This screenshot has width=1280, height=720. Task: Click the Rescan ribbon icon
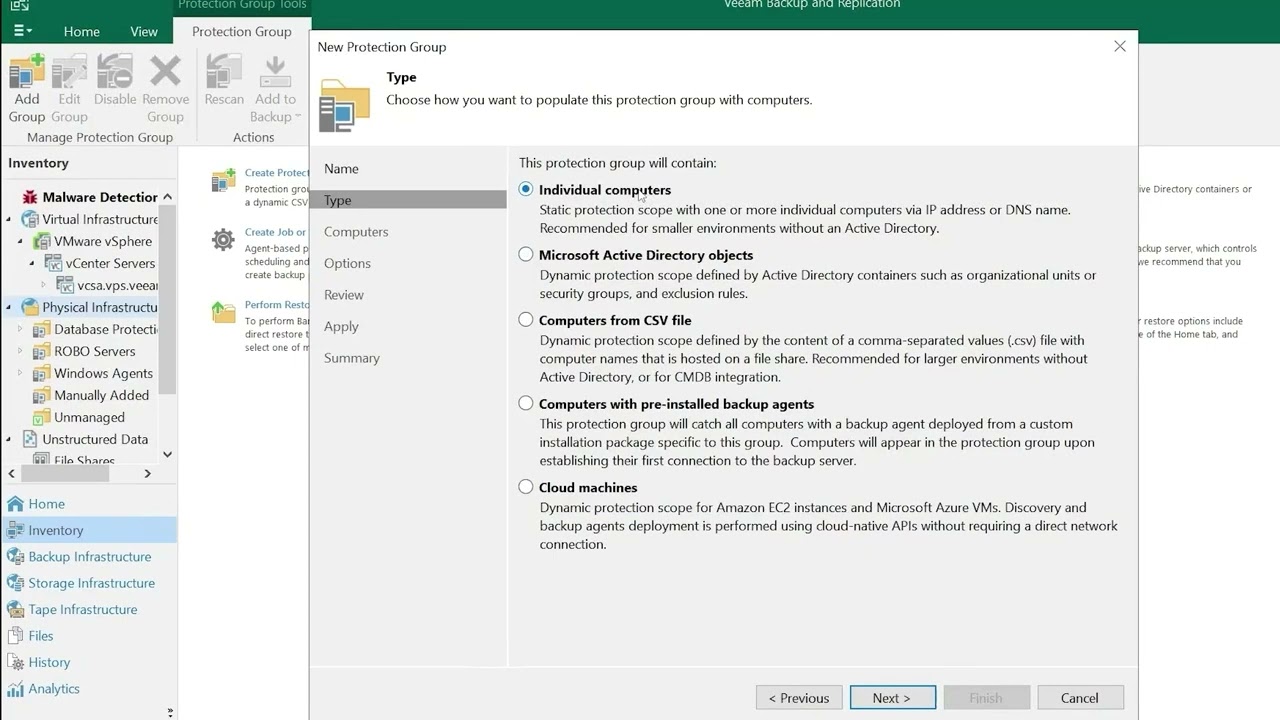coord(224,74)
